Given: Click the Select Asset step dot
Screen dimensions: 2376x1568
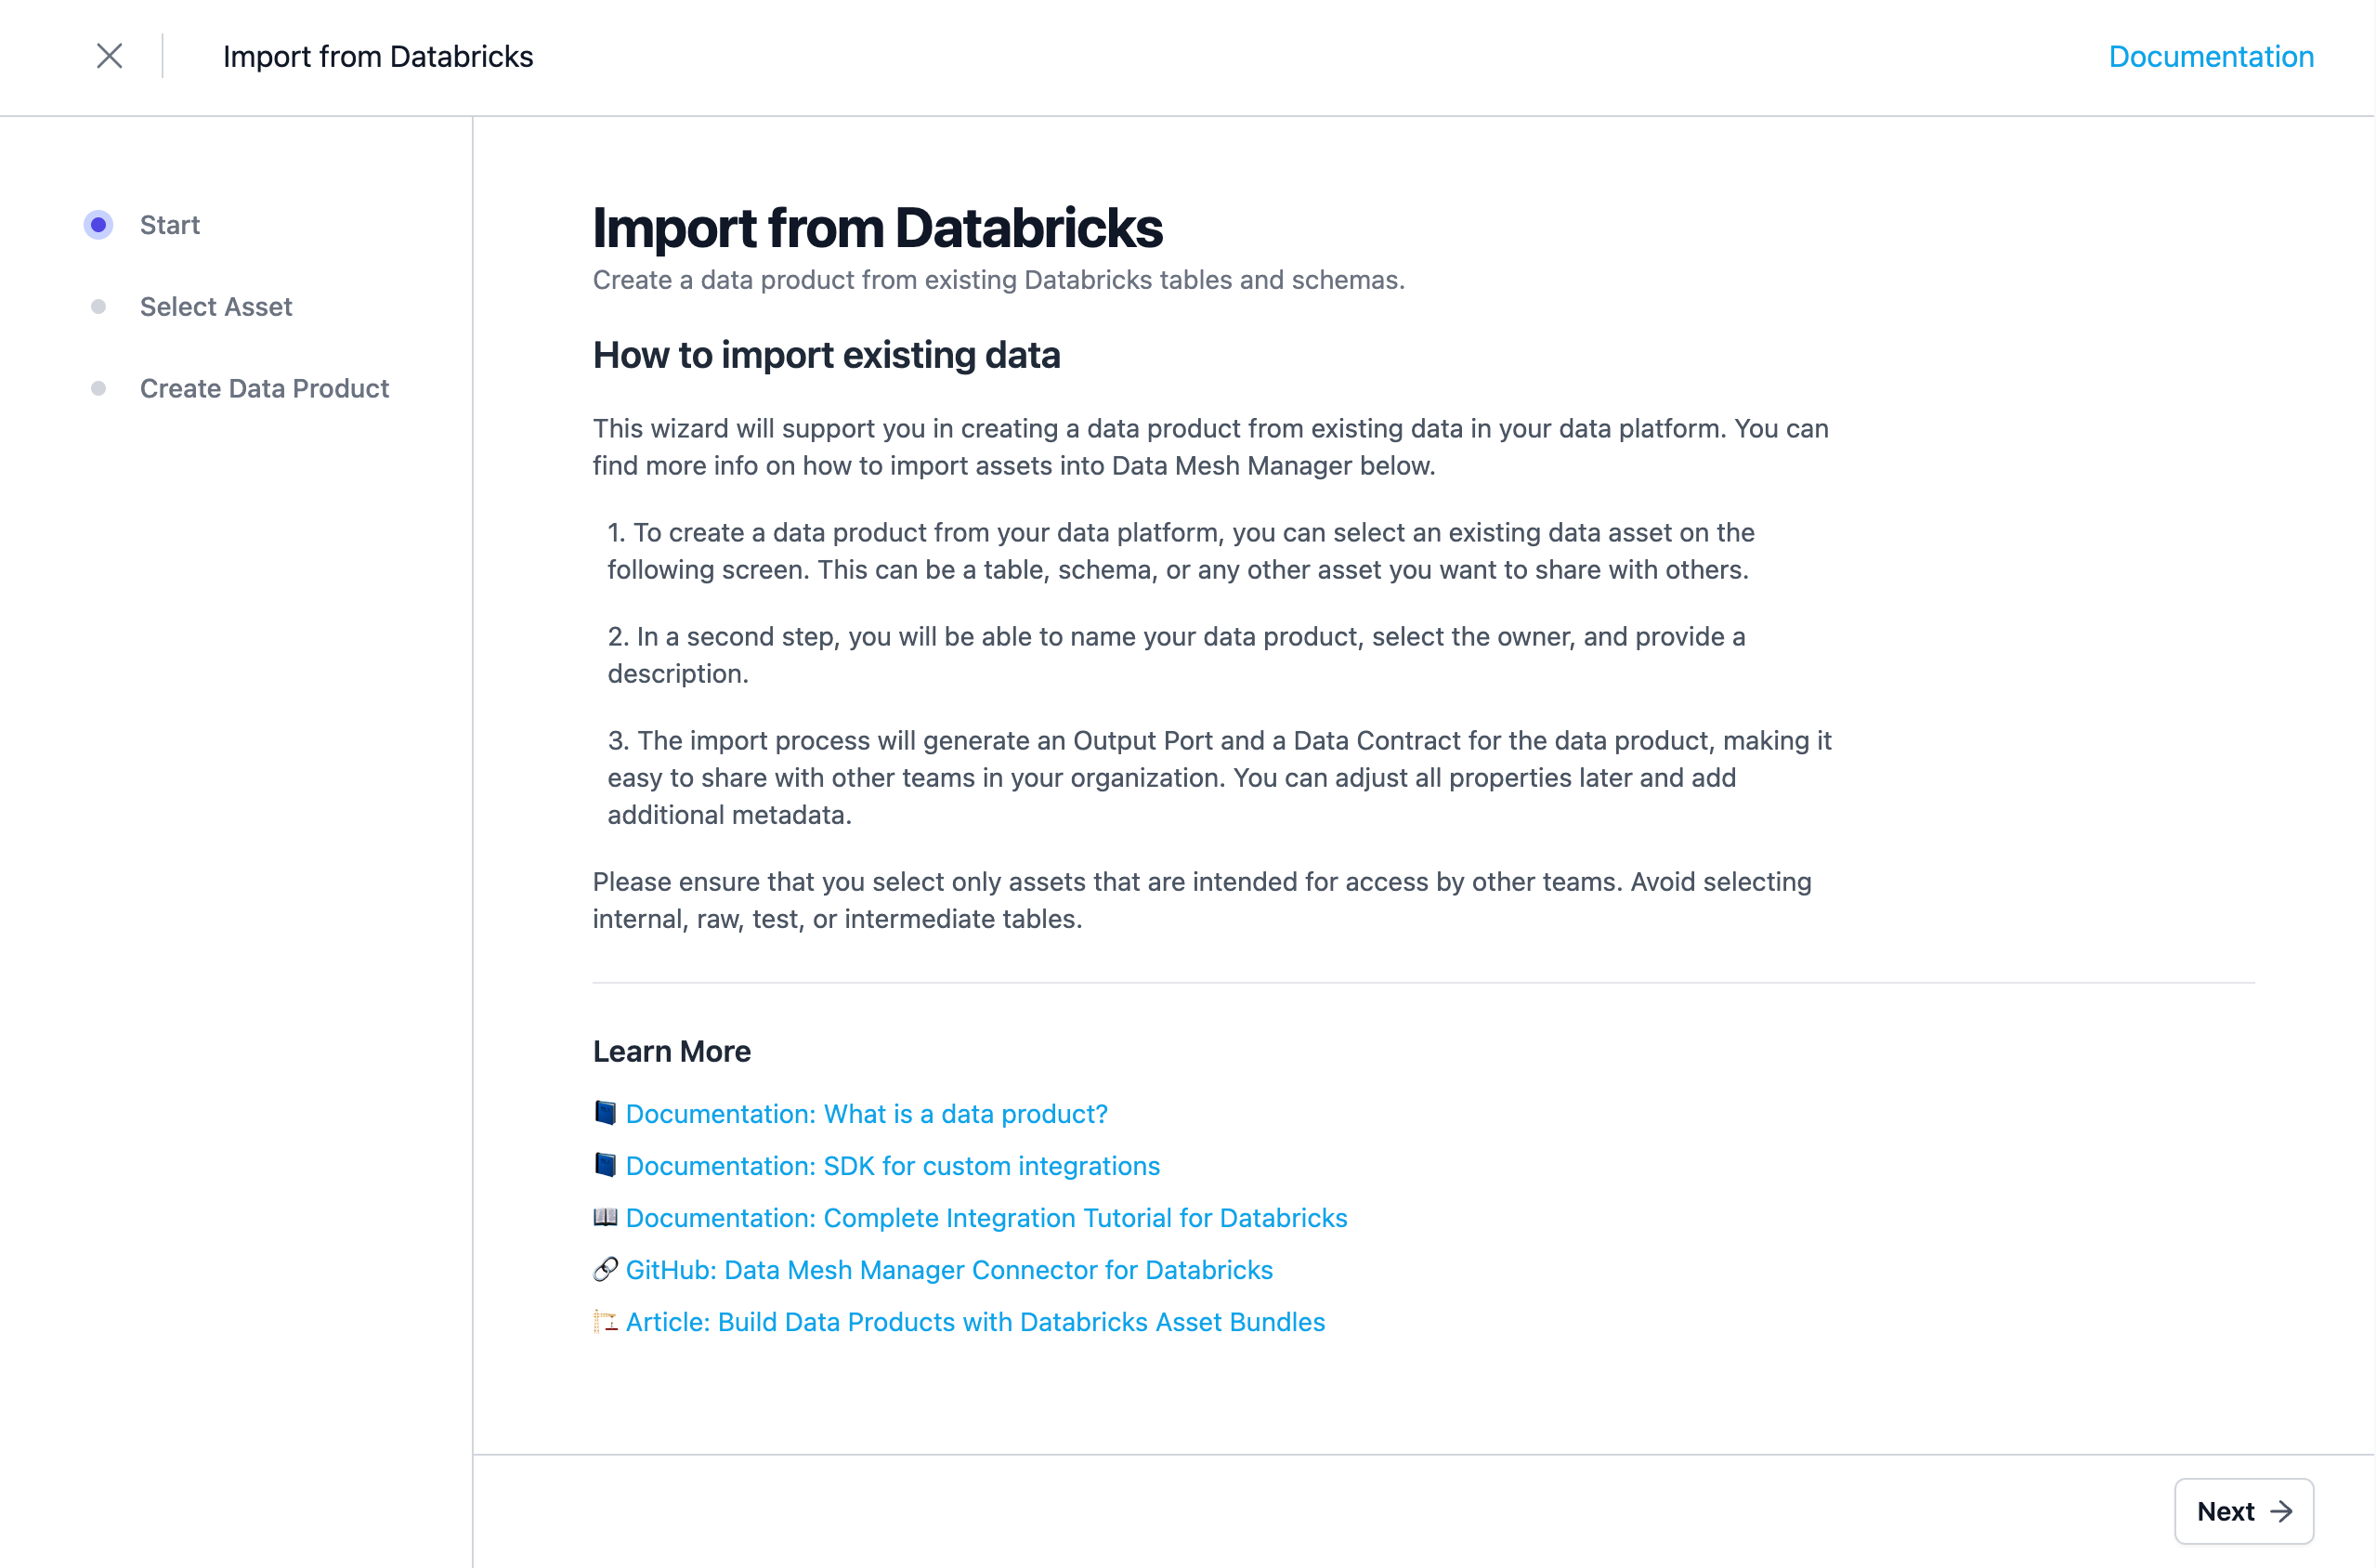Looking at the screenshot, I should point(98,307).
